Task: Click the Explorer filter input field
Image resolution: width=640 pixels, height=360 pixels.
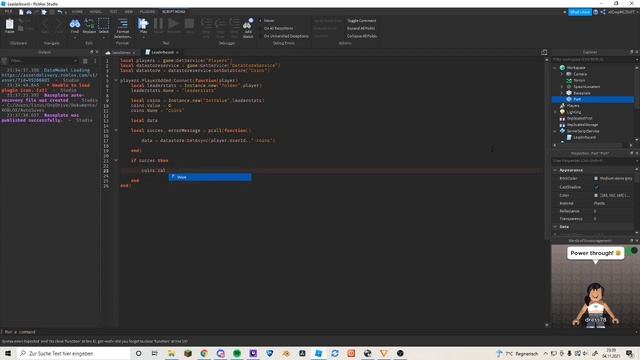Action: tap(592, 59)
